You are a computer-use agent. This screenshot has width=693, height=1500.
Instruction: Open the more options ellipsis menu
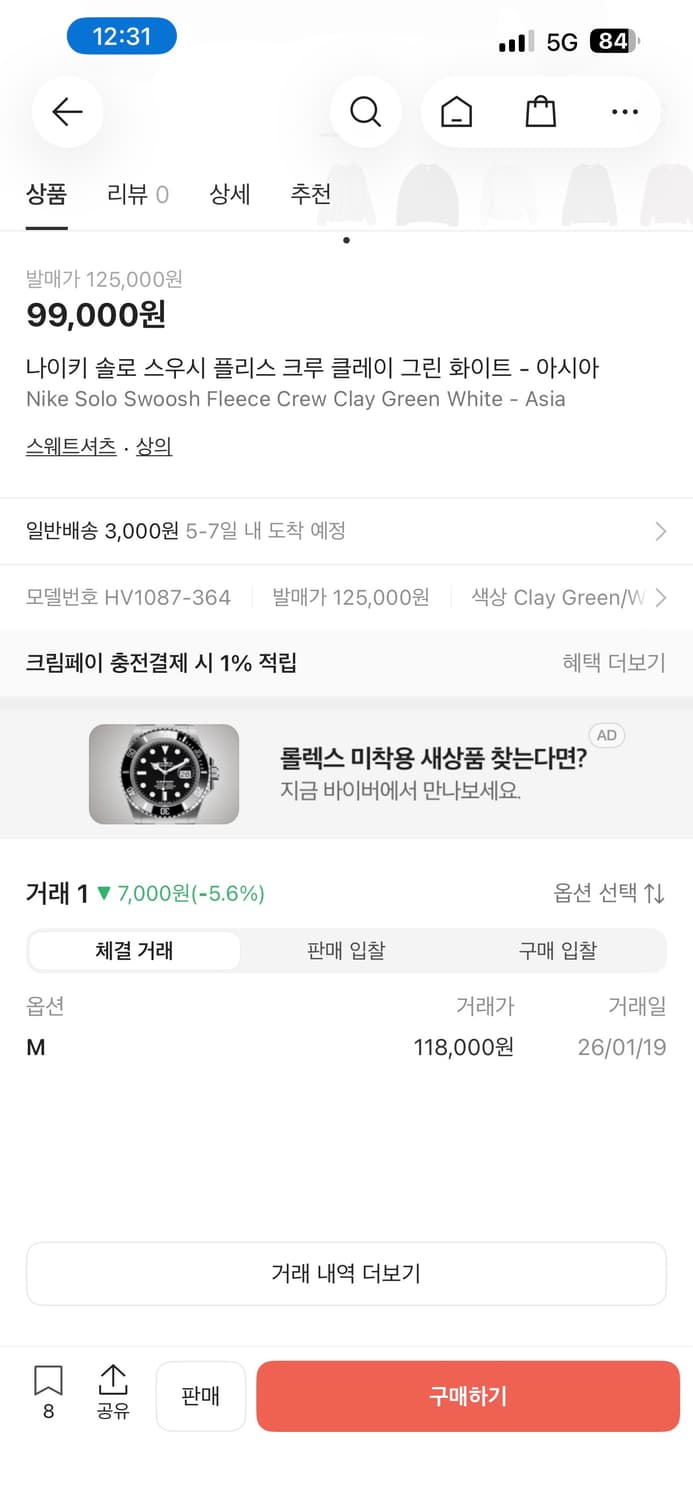point(624,111)
